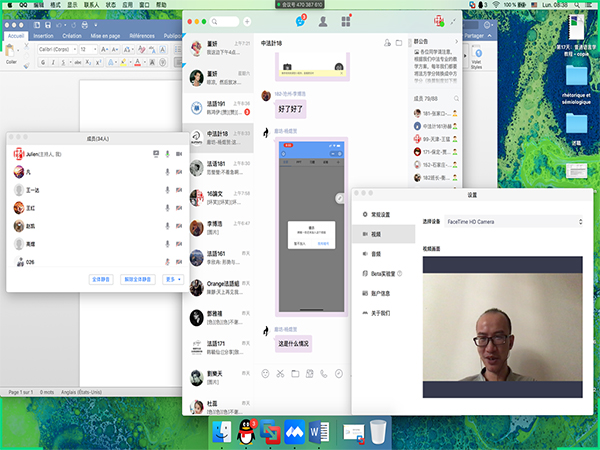Toggle Julien's camera in members window
This screenshot has width=600, height=450.
click(x=179, y=154)
